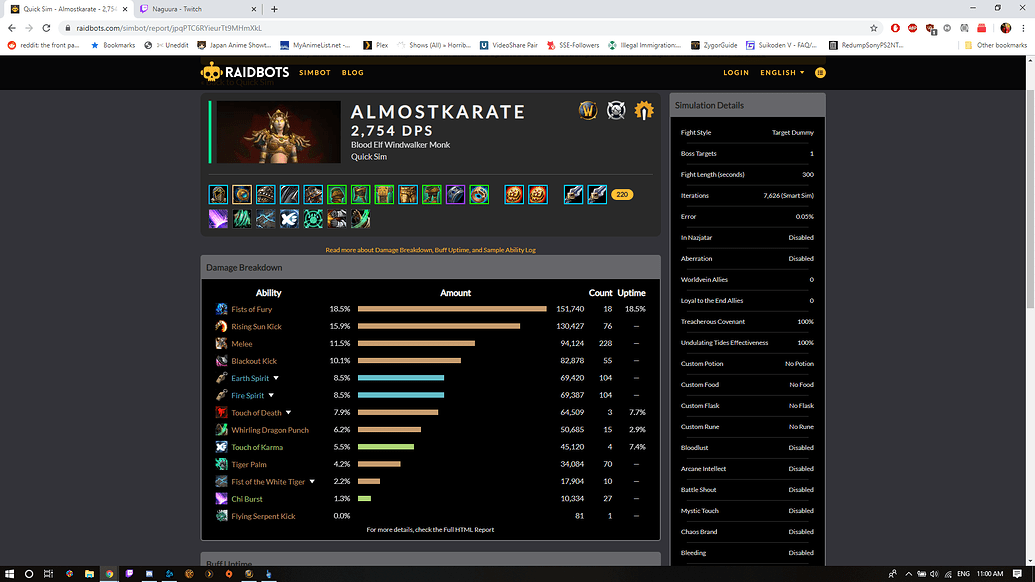Click the gold weapon icon at top right of profile
Viewport: 1035px width, 582px height.
tap(645, 110)
